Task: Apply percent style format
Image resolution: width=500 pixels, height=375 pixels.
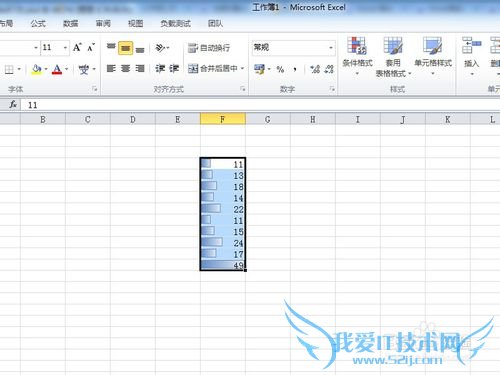Action: (x=280, y=69)
